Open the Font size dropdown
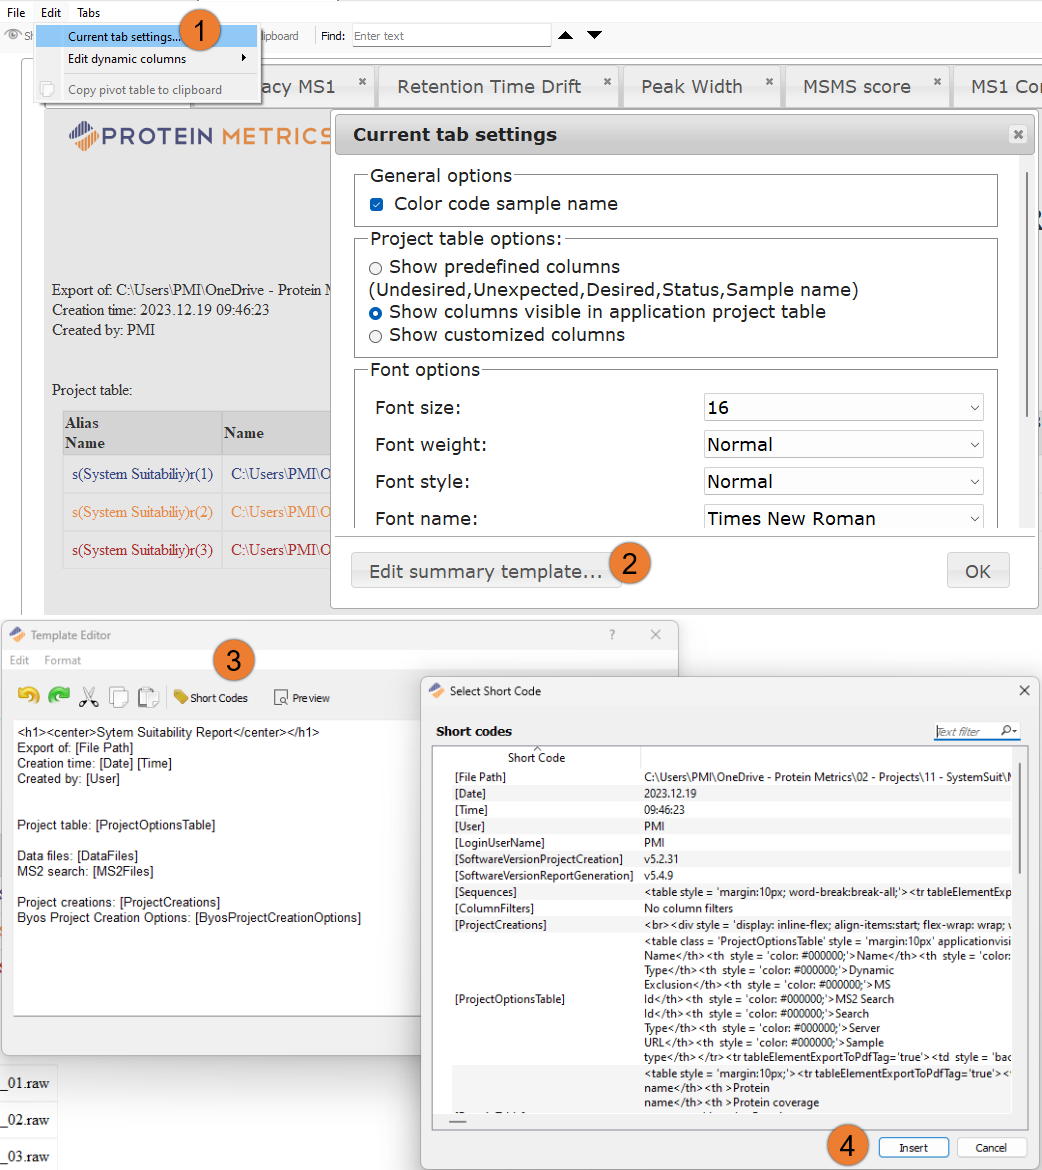The width and height of the screenshot is (1042, 1170). tap(843, 407)
